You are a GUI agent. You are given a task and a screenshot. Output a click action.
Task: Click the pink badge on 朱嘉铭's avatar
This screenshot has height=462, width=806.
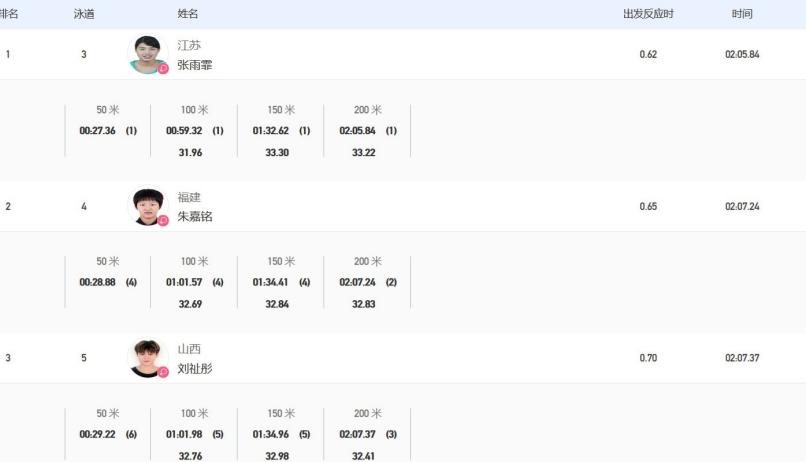coord(163,220)
